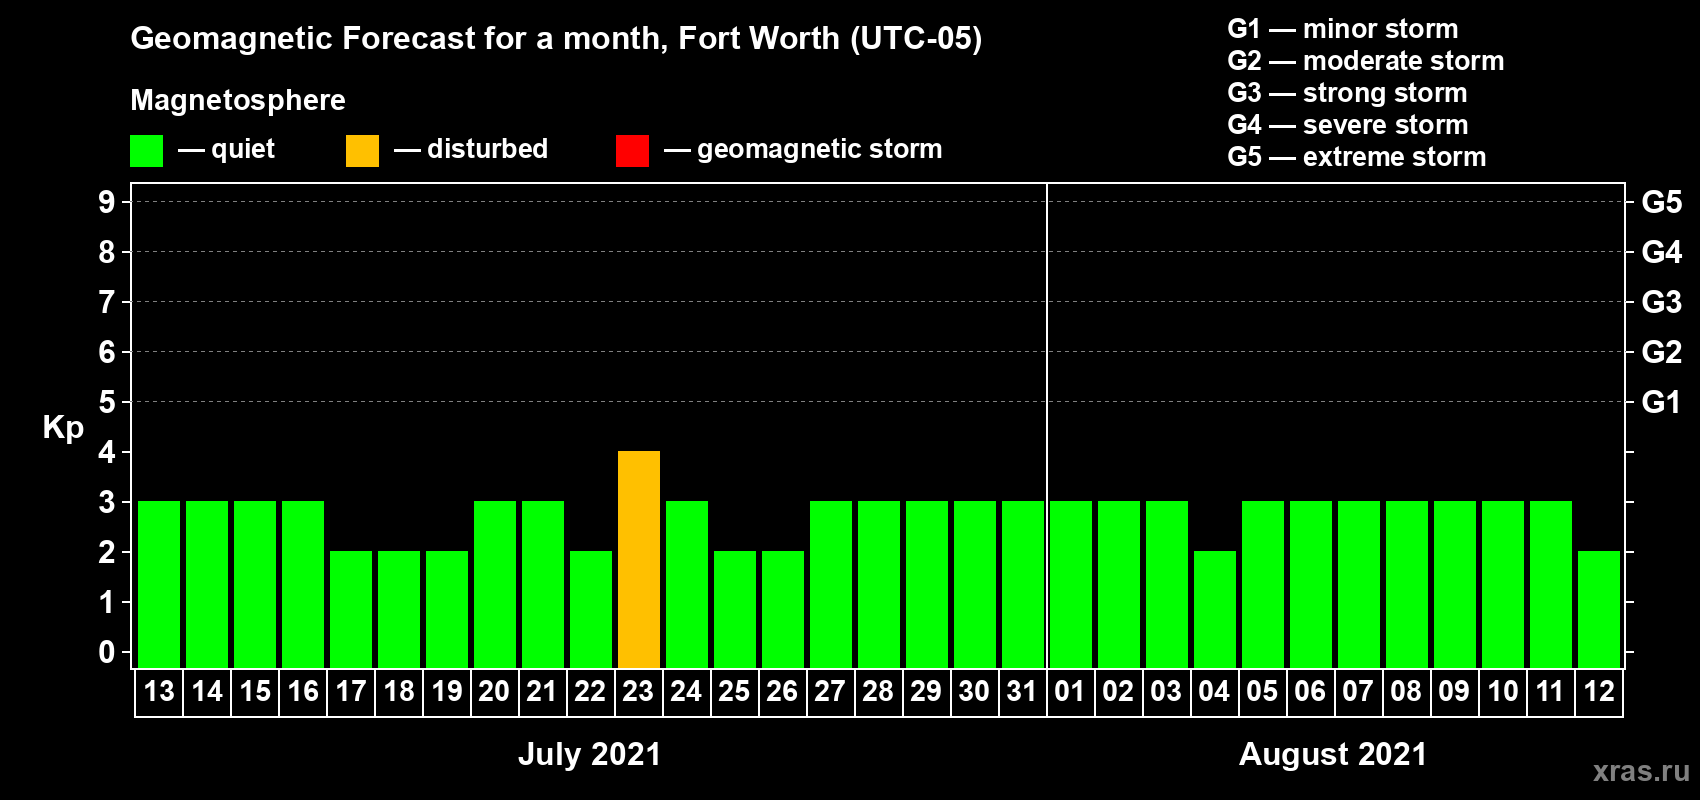Click date label 03 on the axis
Image resolution: width=1700 pixels, height=800 pixels.
point(1166,692)
